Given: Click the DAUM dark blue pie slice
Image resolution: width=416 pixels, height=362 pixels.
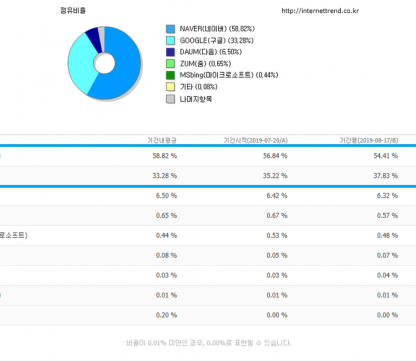Looking at the screenshot, I should pyautogui.click(x=94, y=39).
